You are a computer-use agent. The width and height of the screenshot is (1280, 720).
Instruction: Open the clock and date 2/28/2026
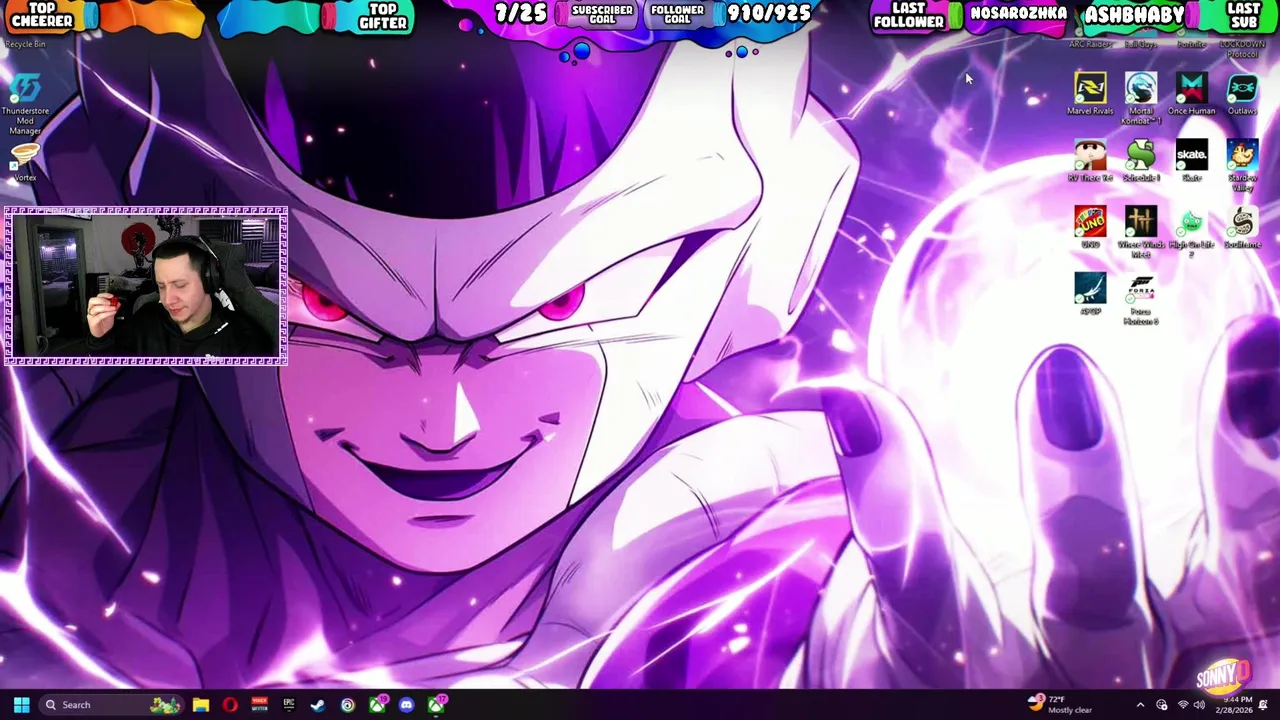(x=1232, y=705)
